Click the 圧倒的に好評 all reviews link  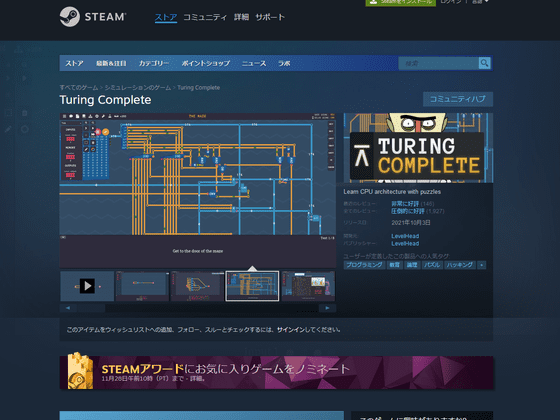coord(408,211)
